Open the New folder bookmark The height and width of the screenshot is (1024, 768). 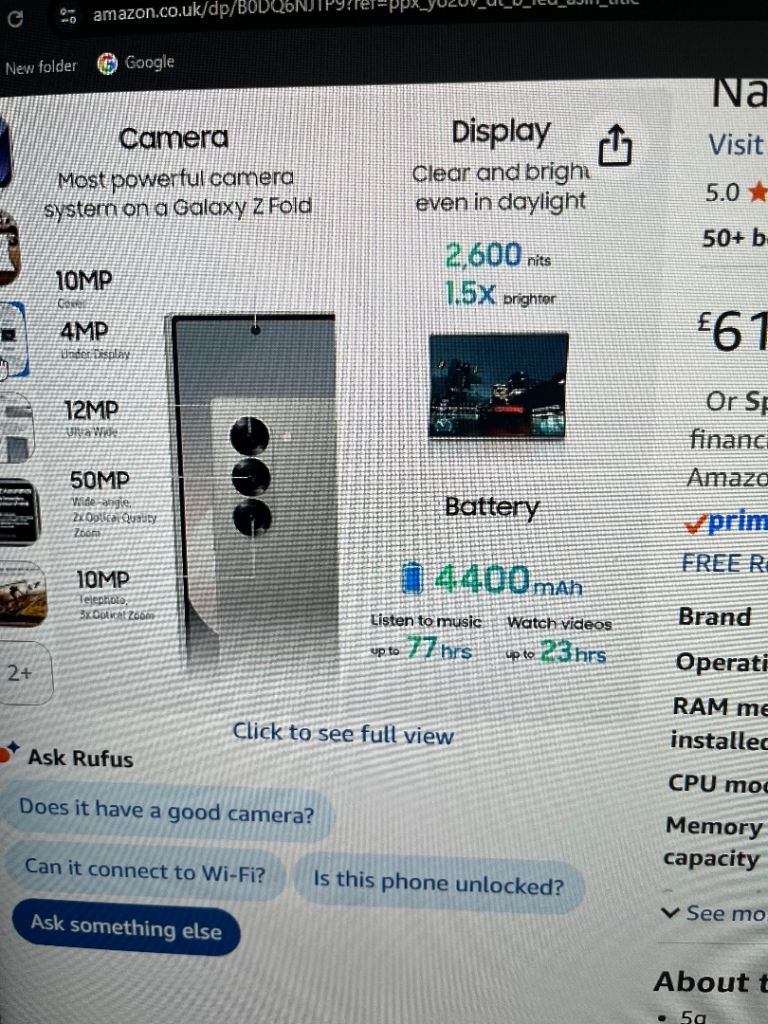tap(40, 67)
